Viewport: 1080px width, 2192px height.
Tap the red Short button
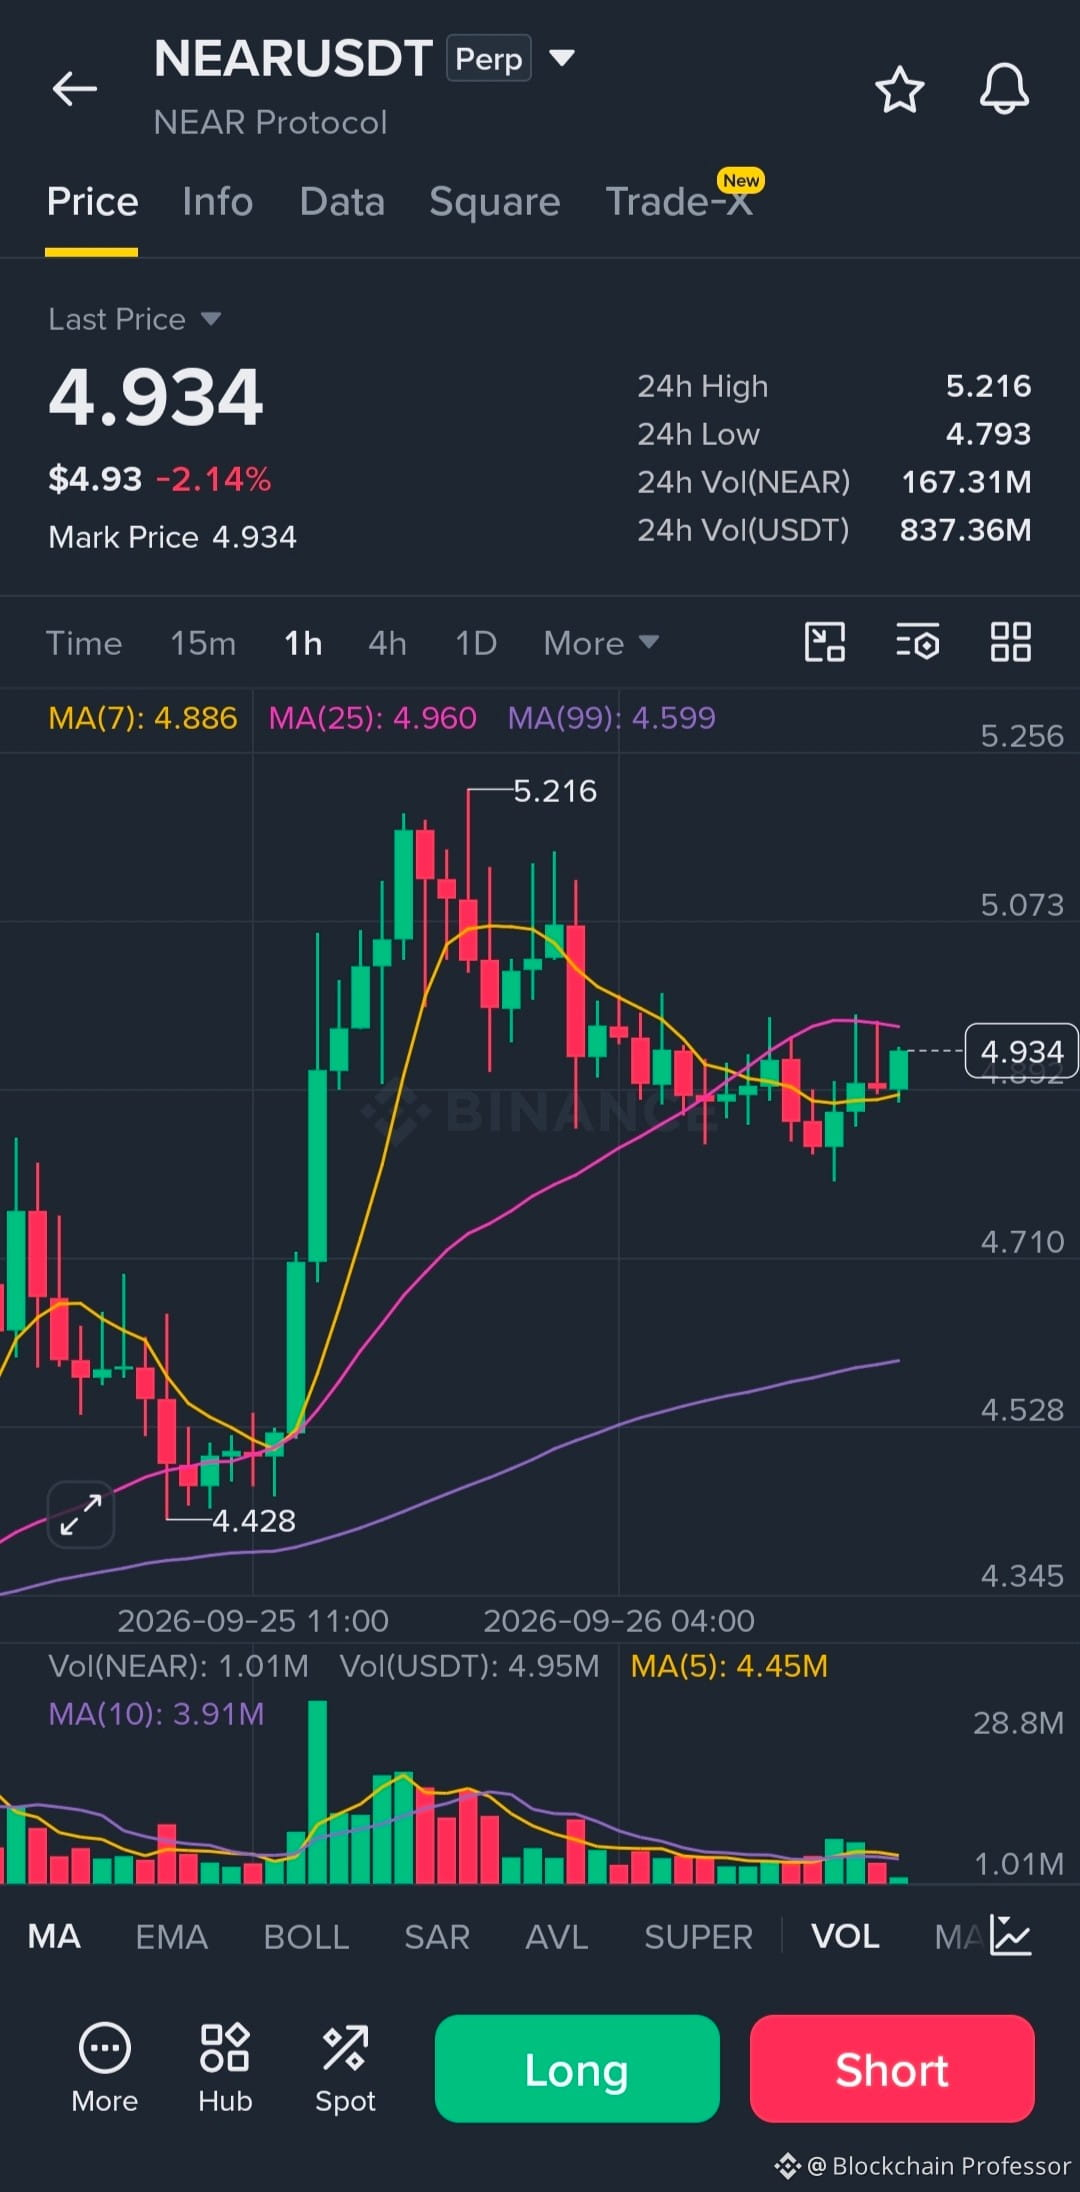892,2069
